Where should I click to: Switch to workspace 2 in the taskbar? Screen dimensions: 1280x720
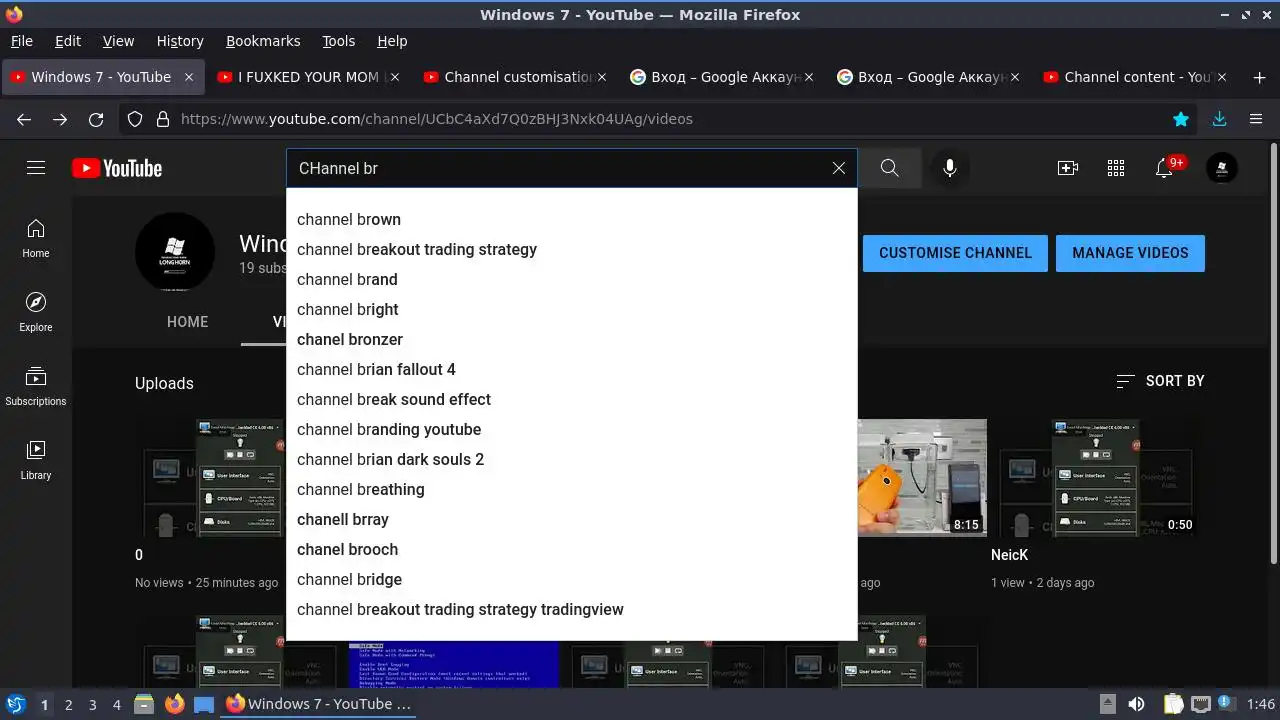point(68,704)
